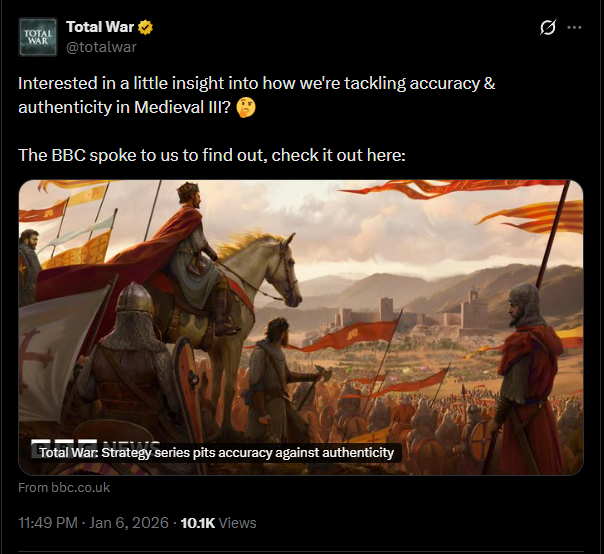View the 10.1K Views count
This screenshot has width=604, height=554.
click(217, 523)
